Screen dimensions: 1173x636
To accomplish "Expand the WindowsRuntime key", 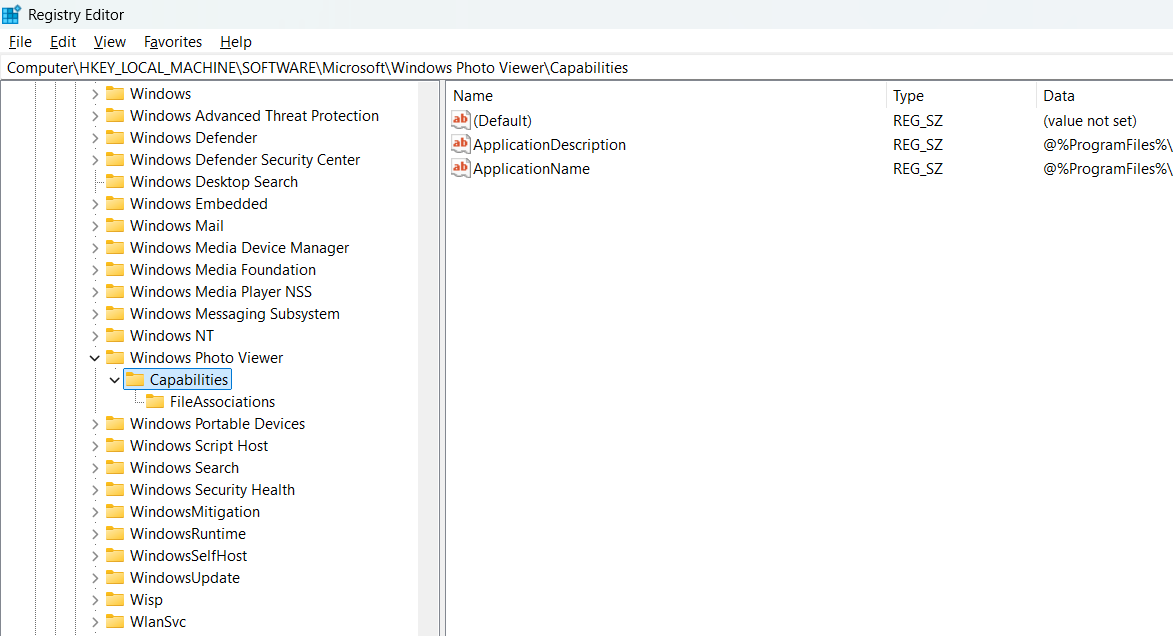I will coord(95,534).
